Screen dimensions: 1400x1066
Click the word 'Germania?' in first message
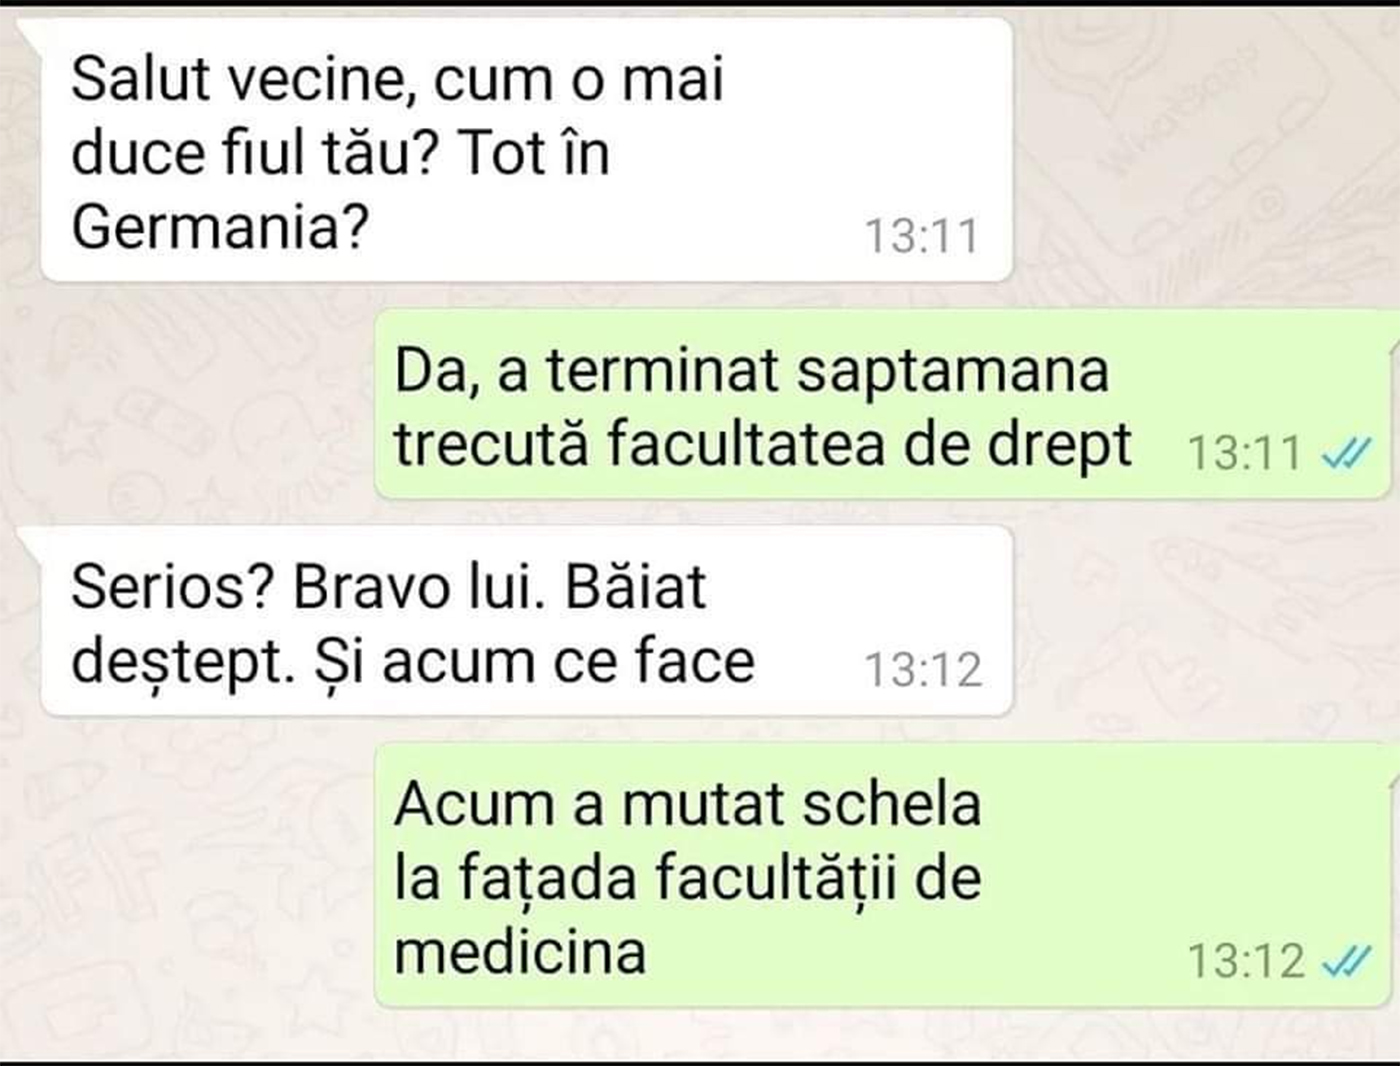pos(220,226)
